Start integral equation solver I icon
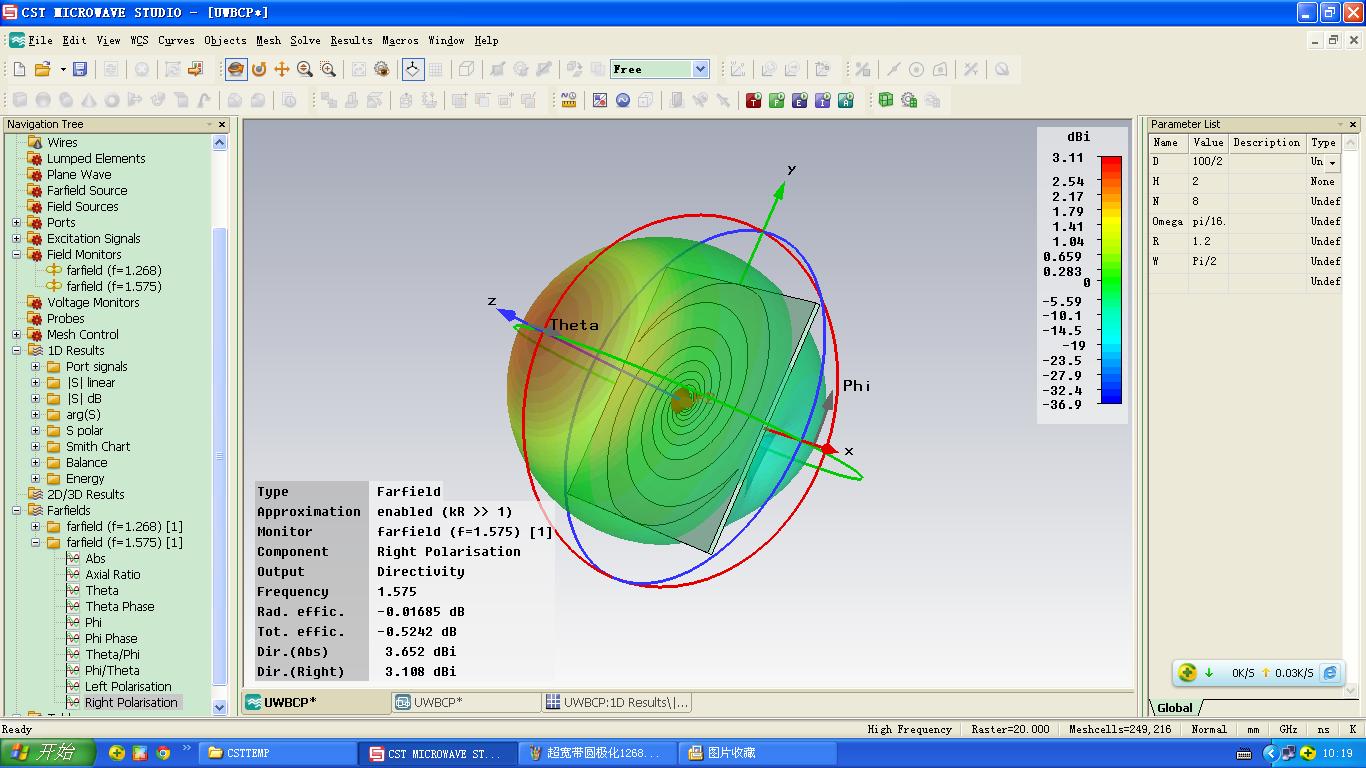This screenshot has height=768, width=1366. pos(822,100)
